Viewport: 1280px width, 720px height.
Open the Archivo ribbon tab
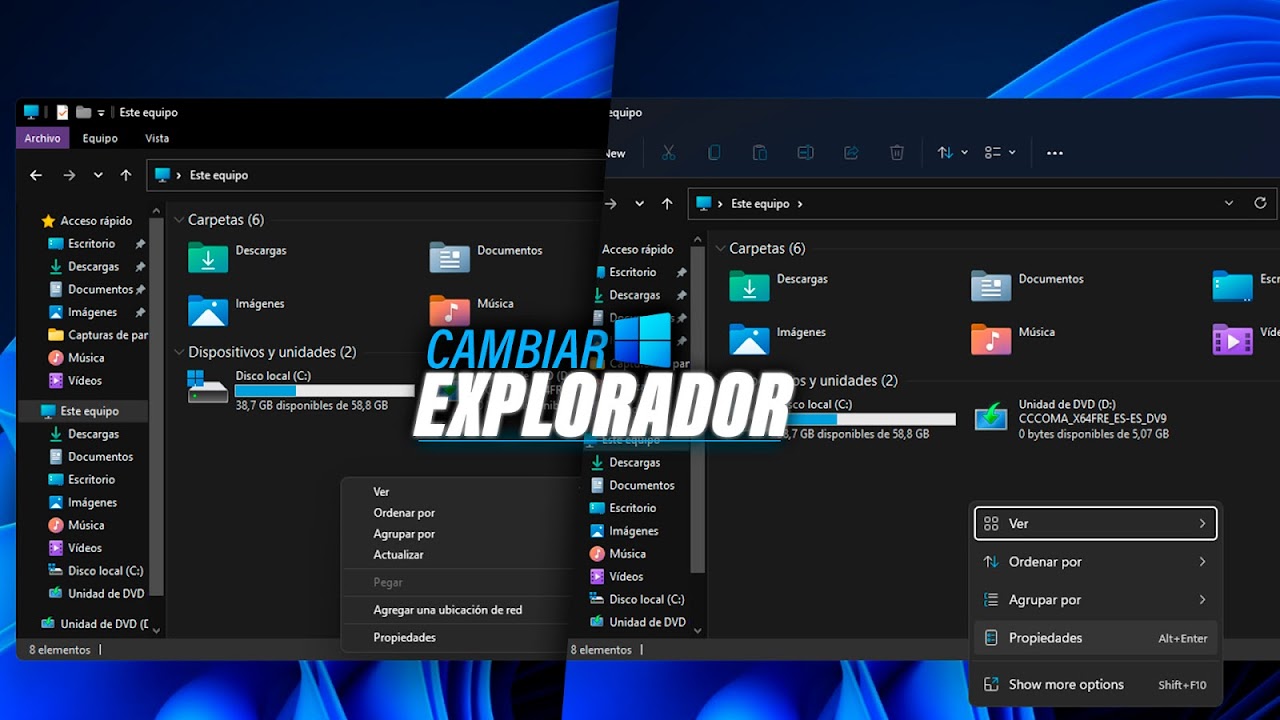click(x=42, y=139)
